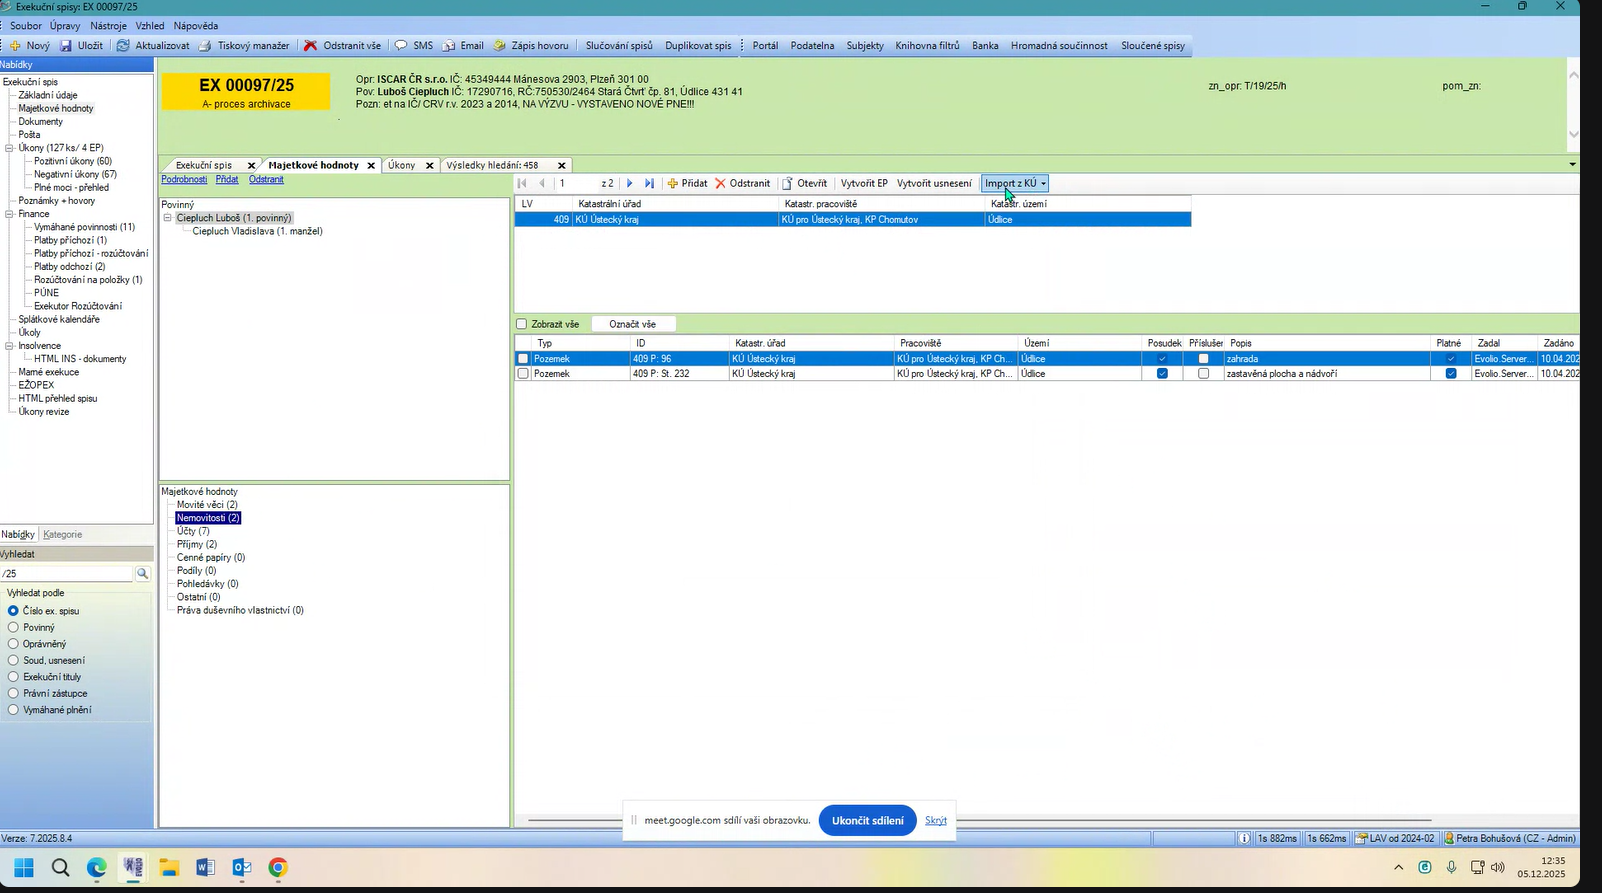This screenshot has height=893, width=1602.
Task: Collapse the Ciepluch Luboš tree node
Action: click(168, 218)
